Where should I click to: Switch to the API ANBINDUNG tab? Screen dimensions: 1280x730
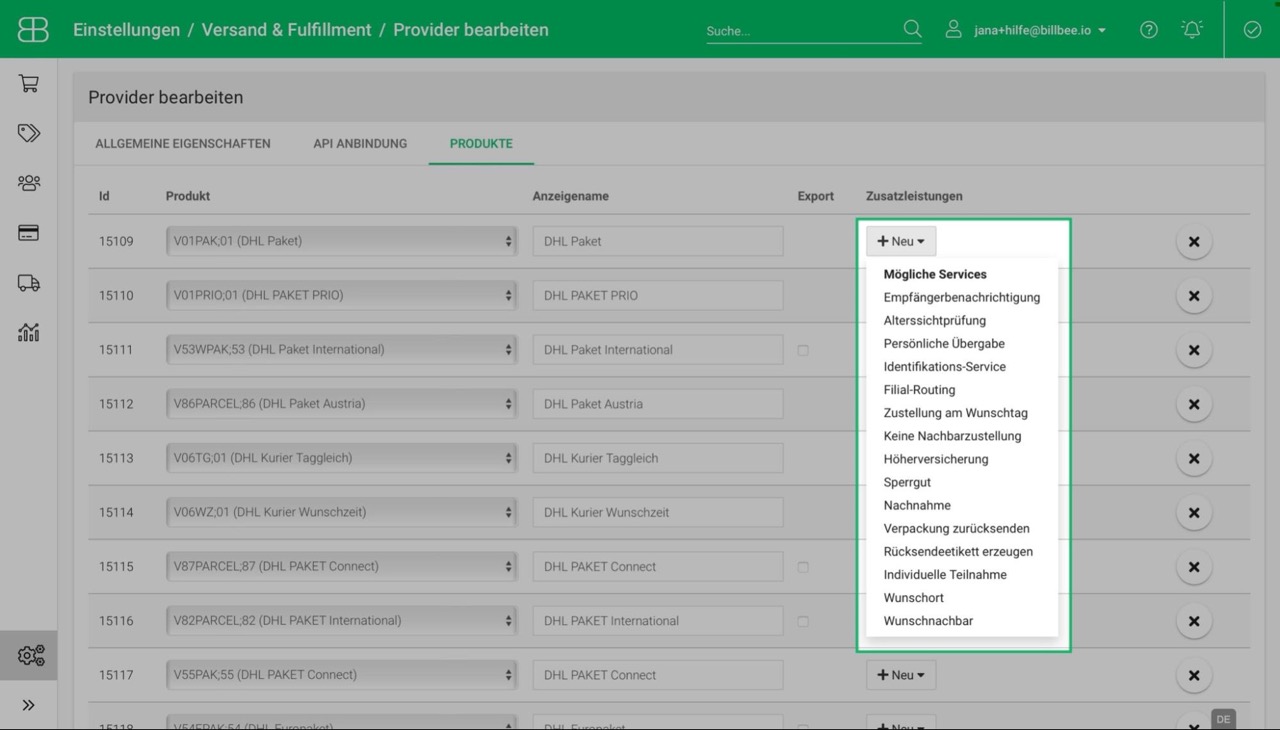tap(360, 143)
